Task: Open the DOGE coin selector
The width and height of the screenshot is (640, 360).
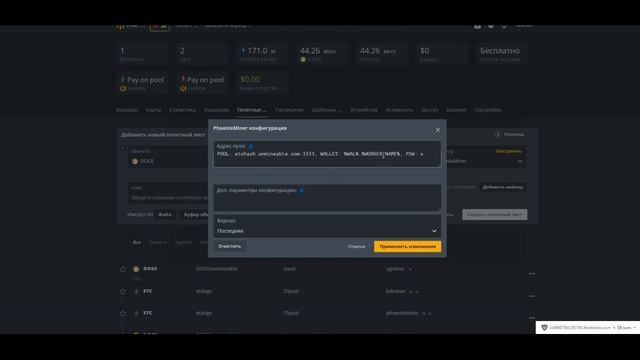Action: tap(169, 157)
